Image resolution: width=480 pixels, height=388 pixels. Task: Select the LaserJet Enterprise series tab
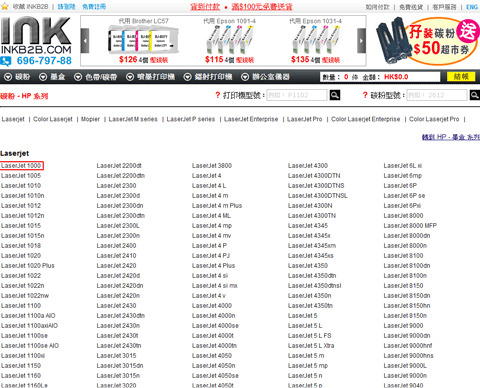click(251, 119)
